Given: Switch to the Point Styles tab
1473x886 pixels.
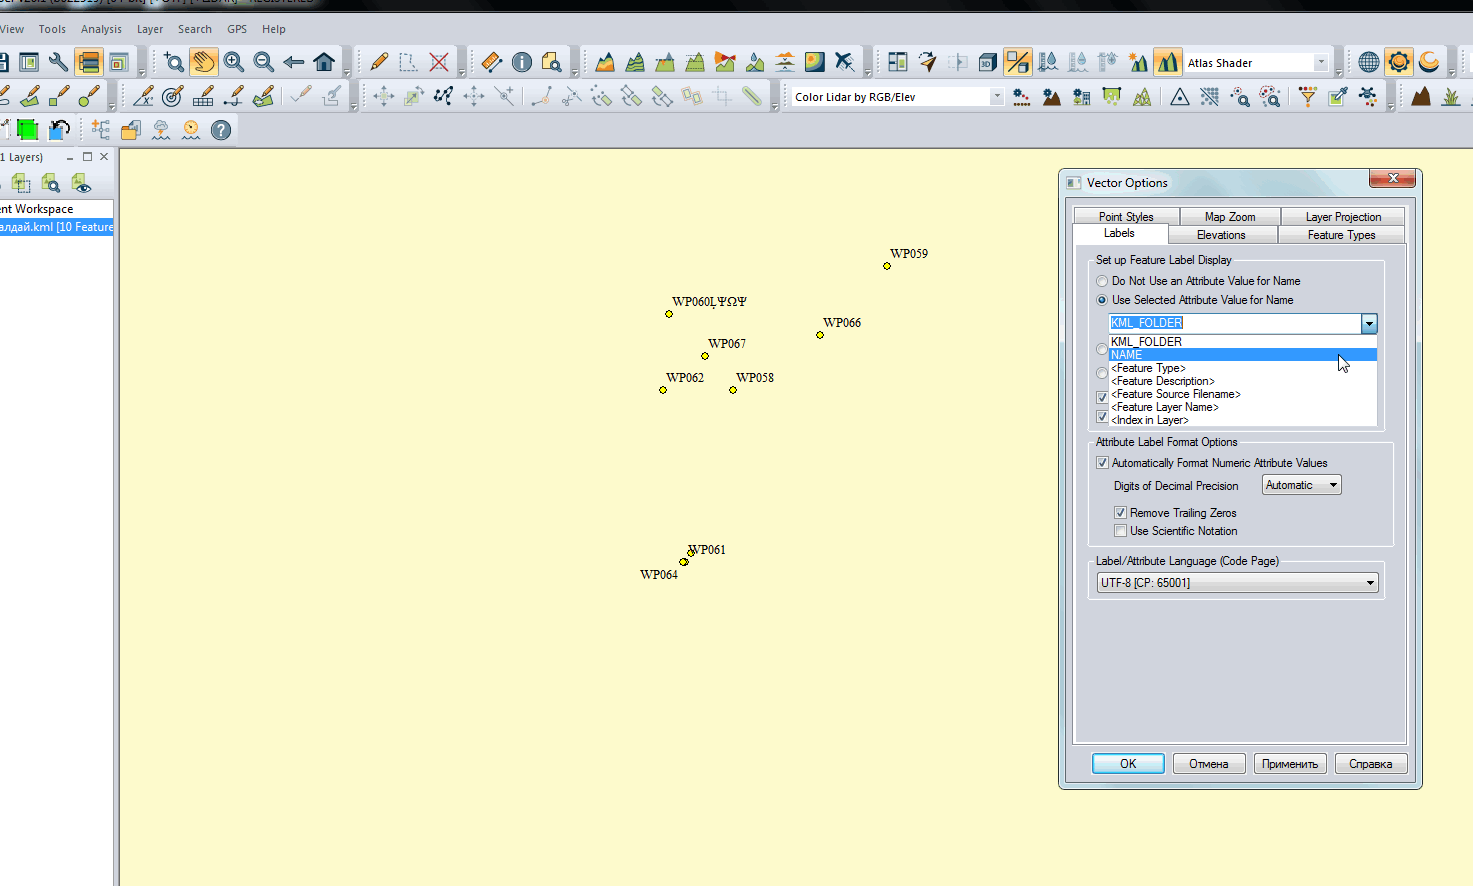Looking at the screenshot, I should [1126, 217].
